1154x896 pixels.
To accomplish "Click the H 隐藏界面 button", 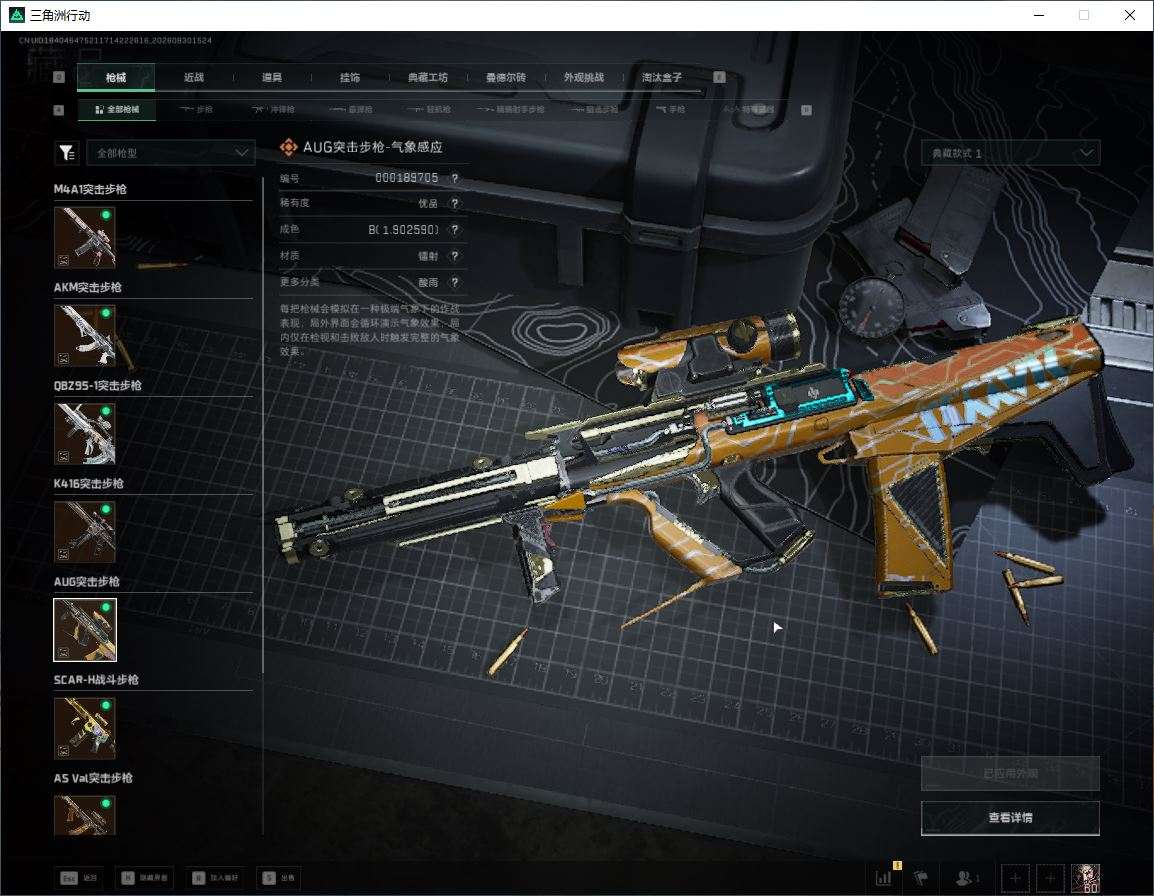I will click(x=144, y=878).
